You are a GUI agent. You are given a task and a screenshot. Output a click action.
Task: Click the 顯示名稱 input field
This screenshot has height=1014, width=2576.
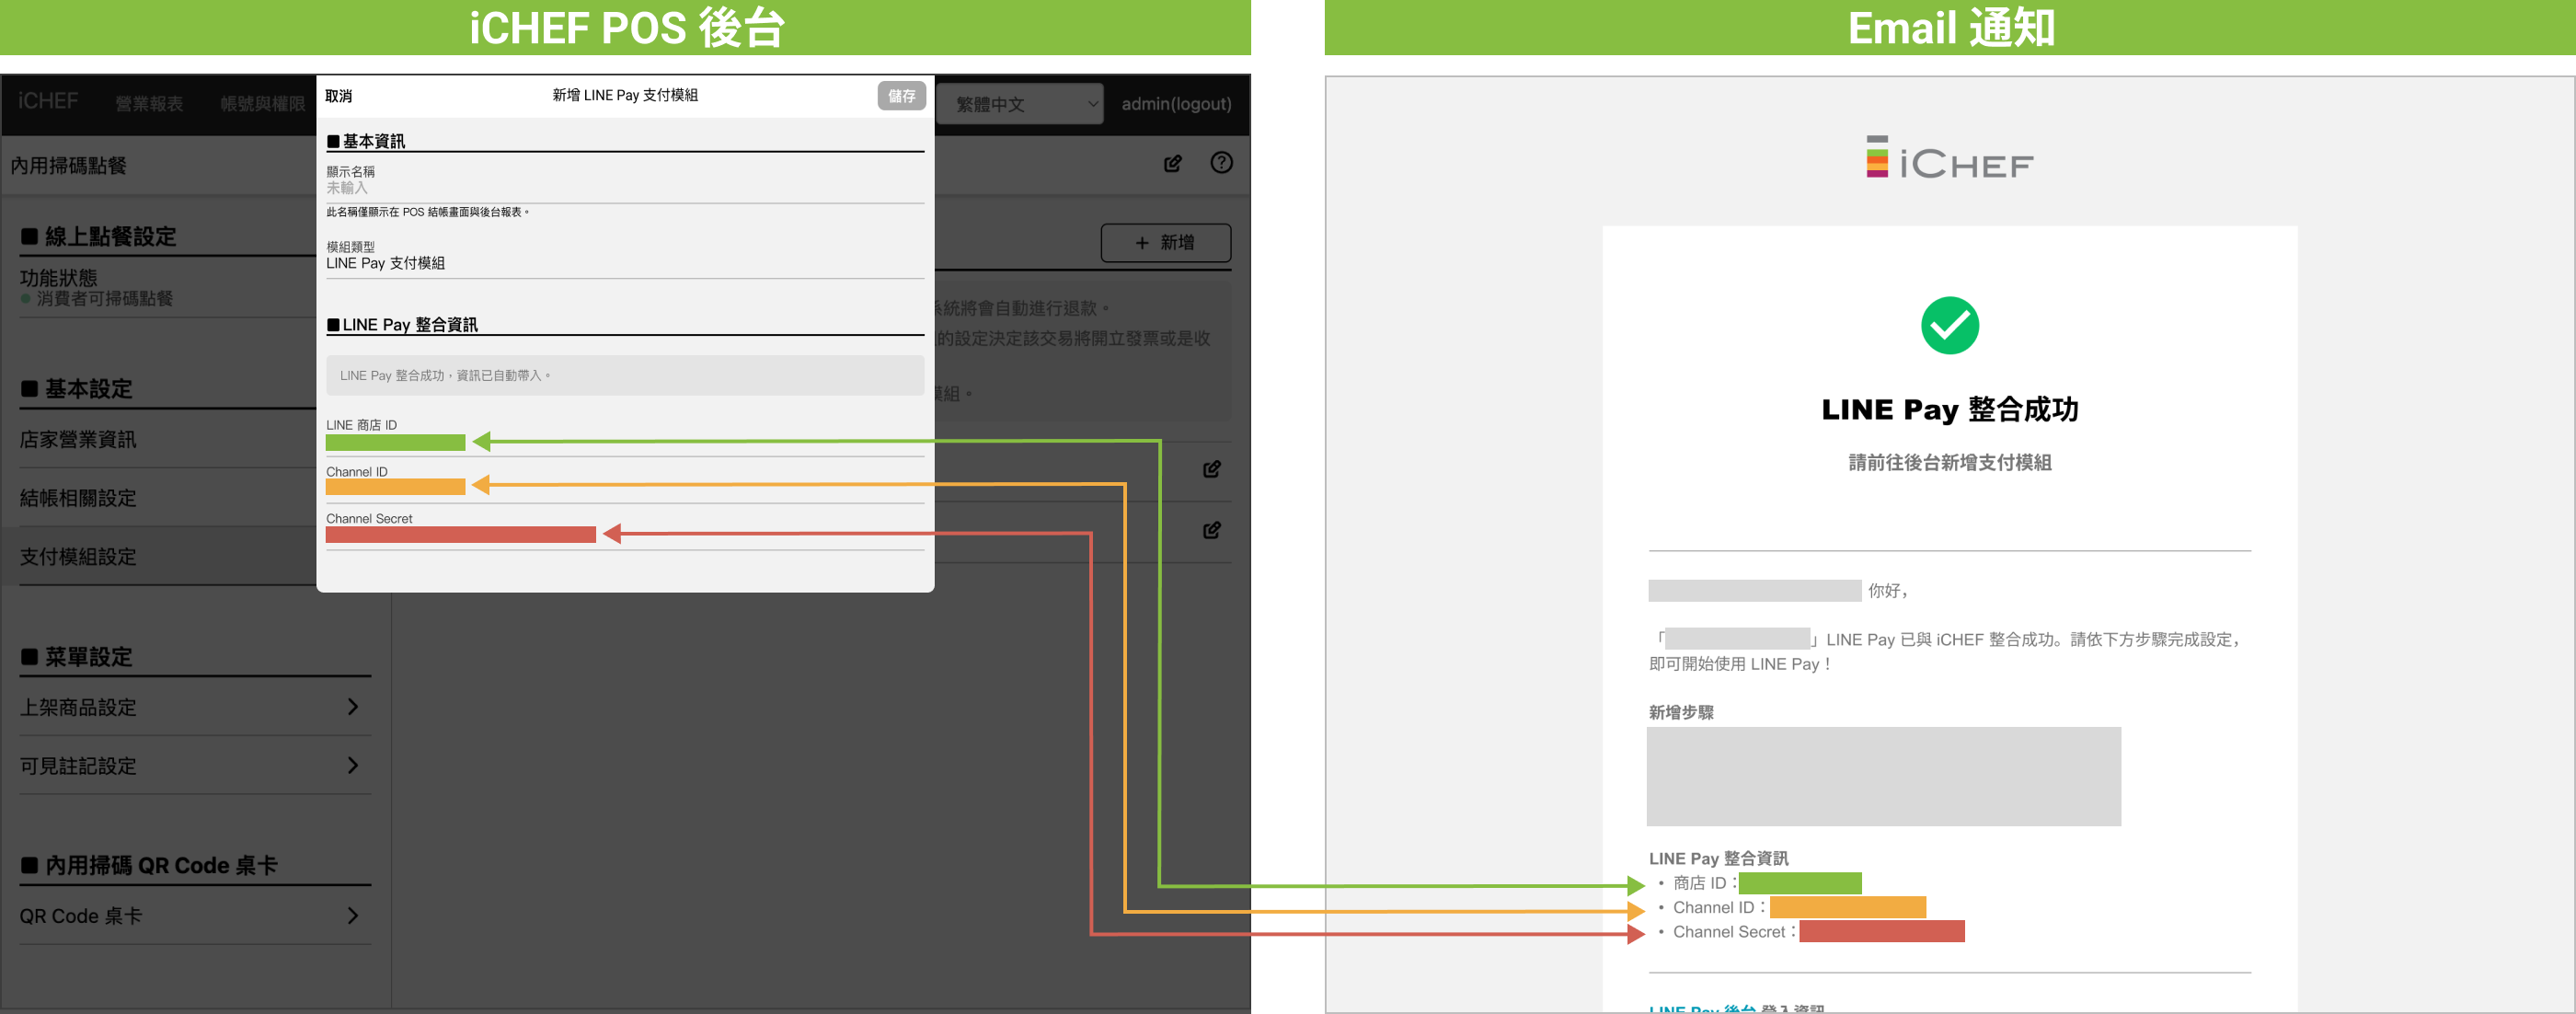click(624, 189)
